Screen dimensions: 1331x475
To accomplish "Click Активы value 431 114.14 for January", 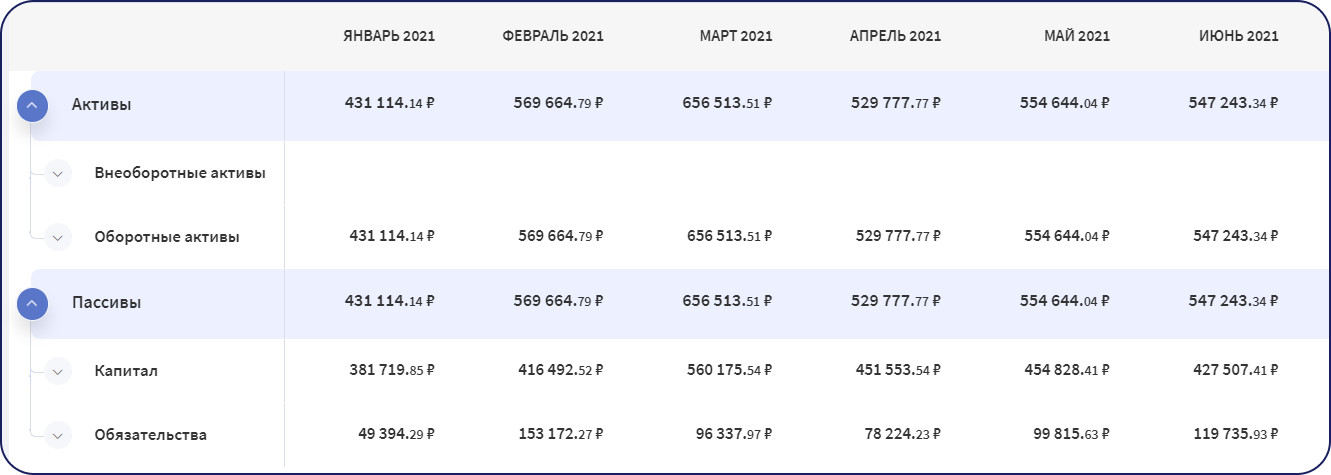I will tap(390, 103).
